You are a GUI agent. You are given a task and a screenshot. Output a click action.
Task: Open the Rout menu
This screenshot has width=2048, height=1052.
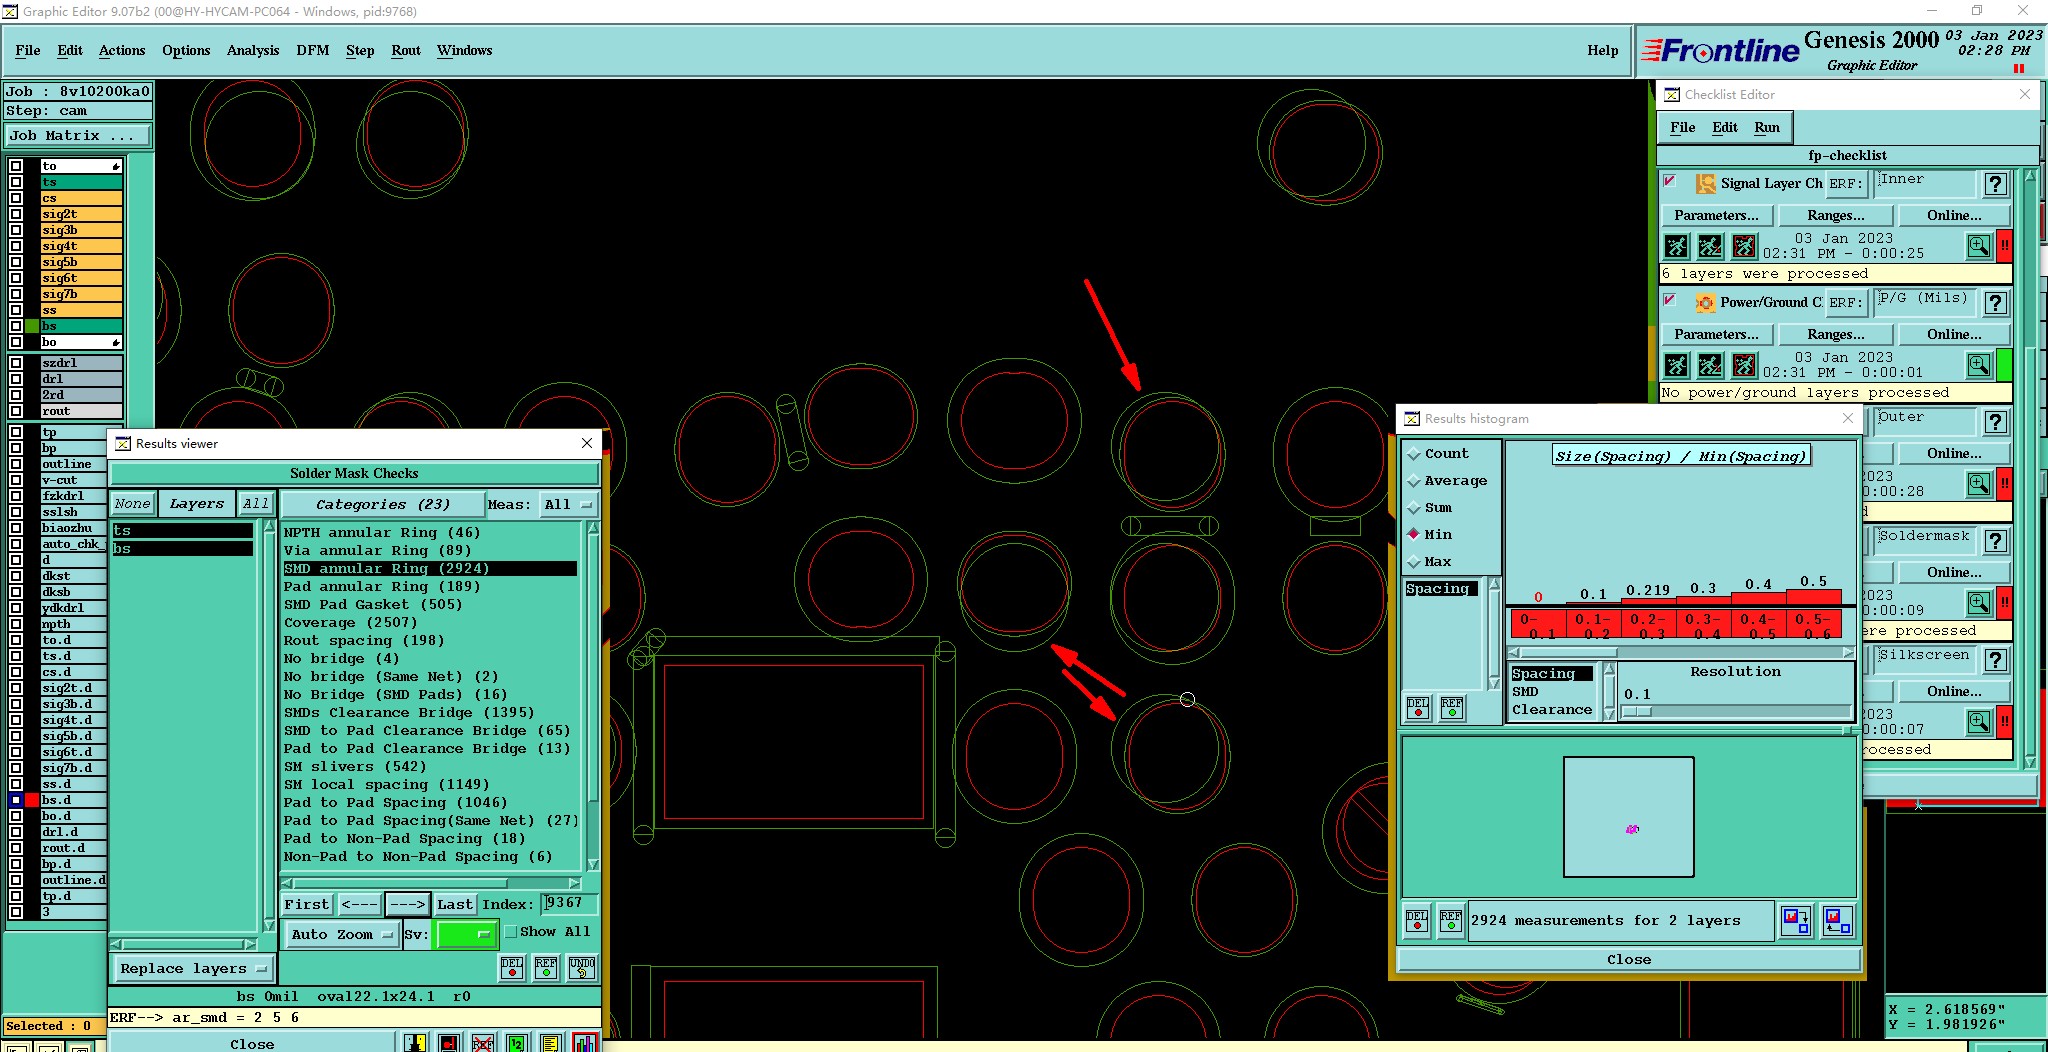(406, 50)
